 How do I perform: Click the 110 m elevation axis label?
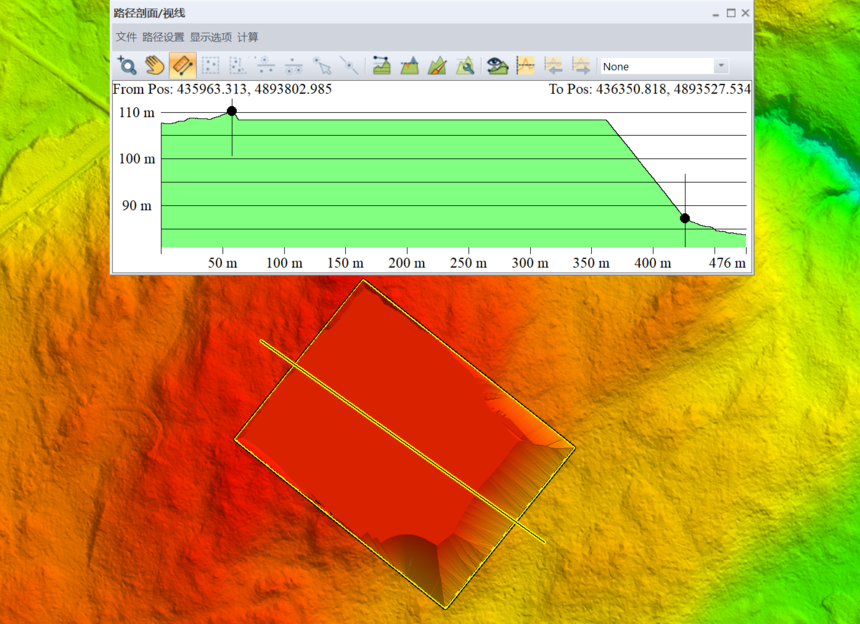[x=137, y=112]
